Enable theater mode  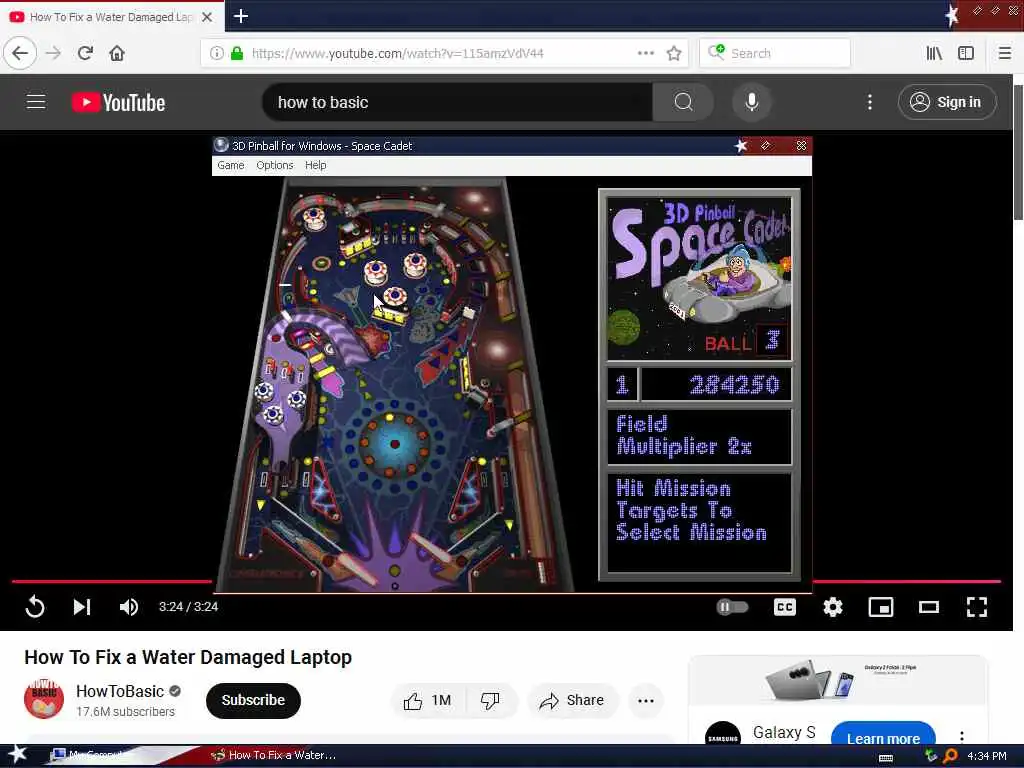(x=929, y=607)
